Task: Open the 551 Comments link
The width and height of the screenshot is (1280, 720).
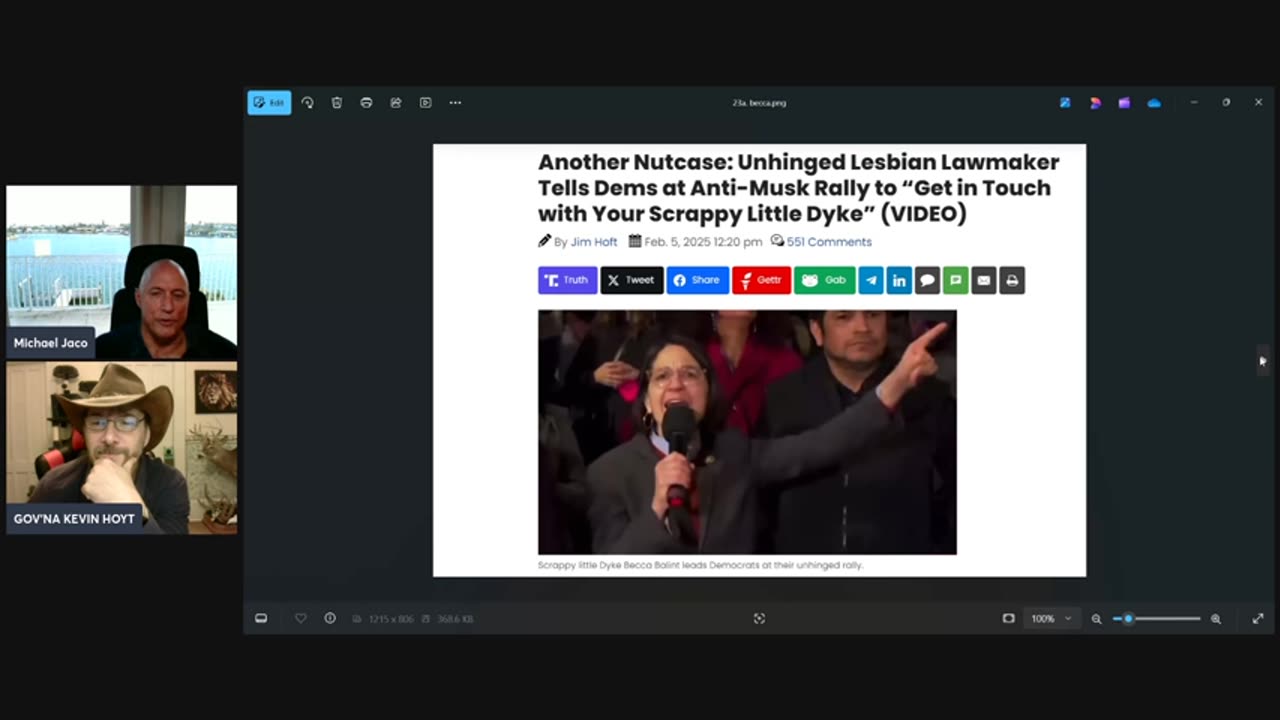Action: [829, 242]
